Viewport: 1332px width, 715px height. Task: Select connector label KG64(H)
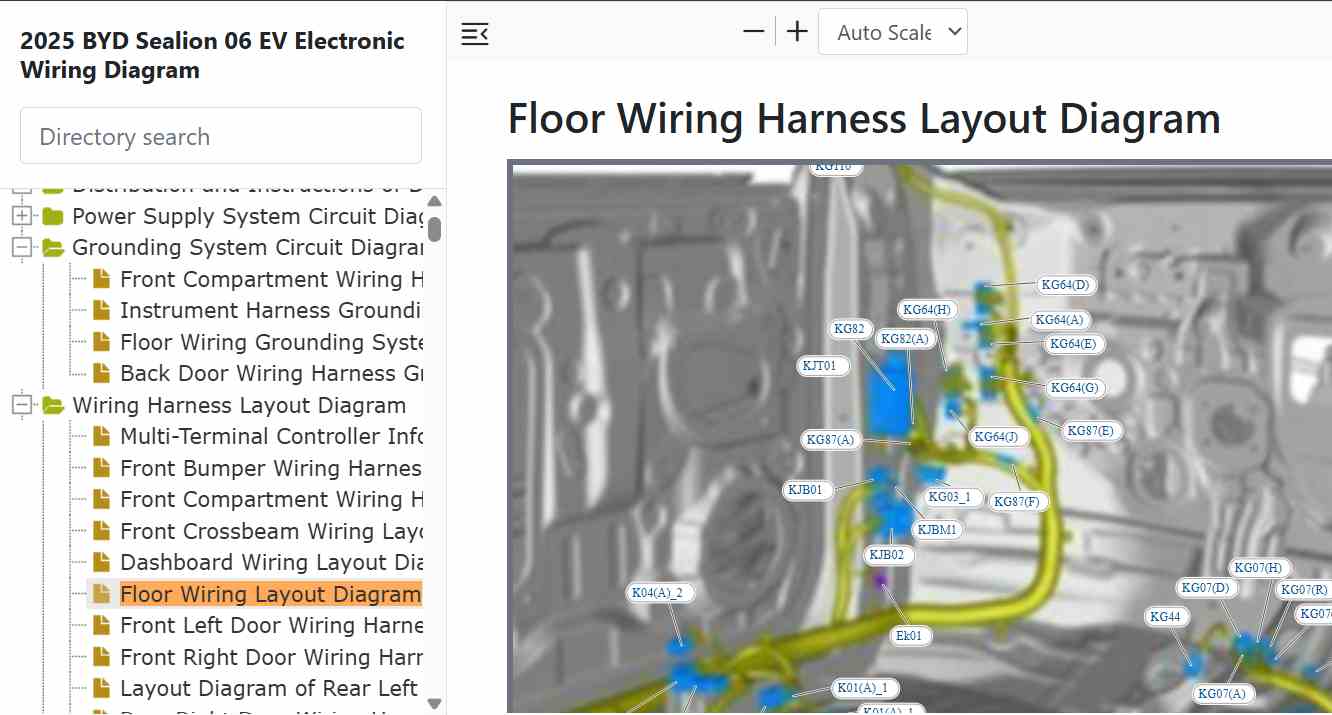(x=926, y=310)
